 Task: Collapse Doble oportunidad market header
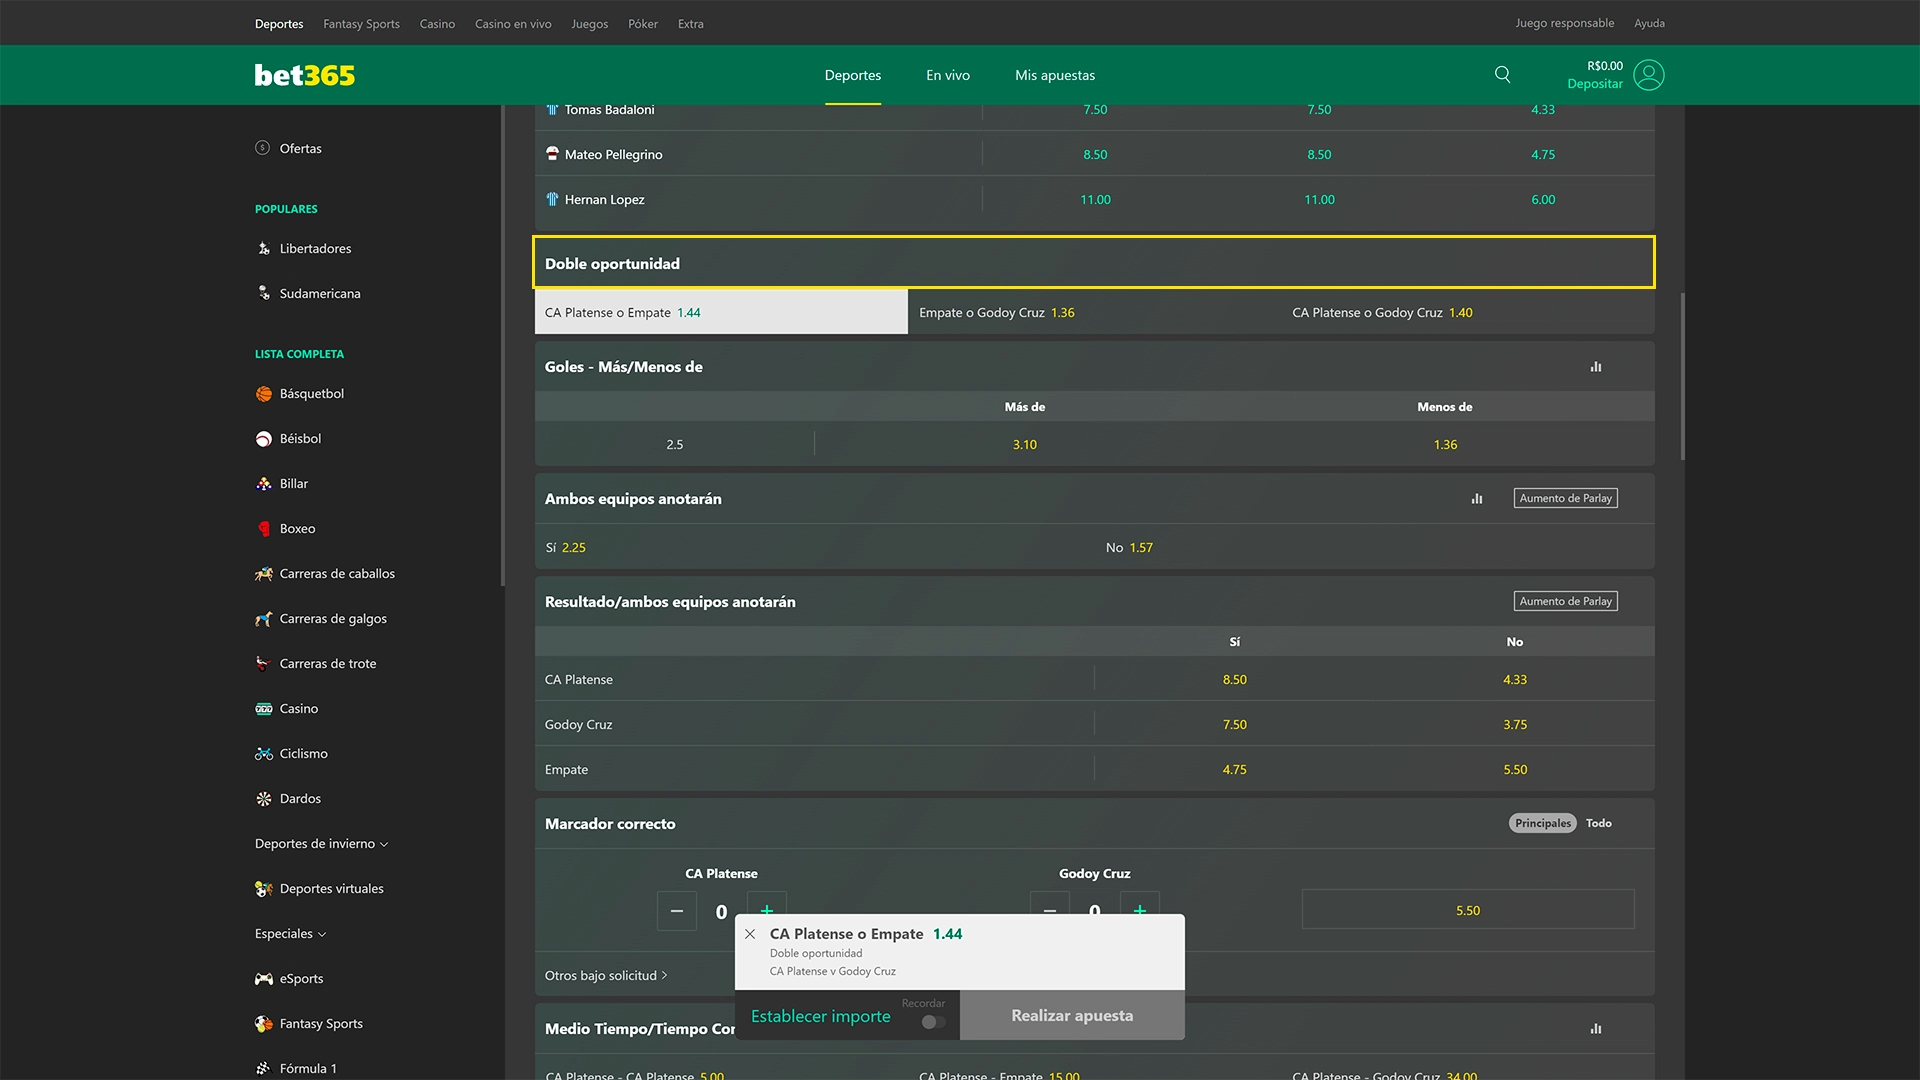[x=1094, y=263]
